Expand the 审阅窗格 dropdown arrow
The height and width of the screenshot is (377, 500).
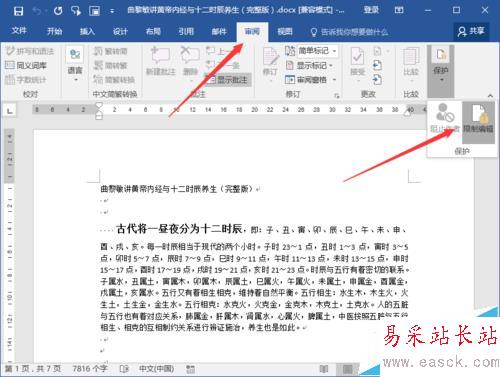click(334, 80)
